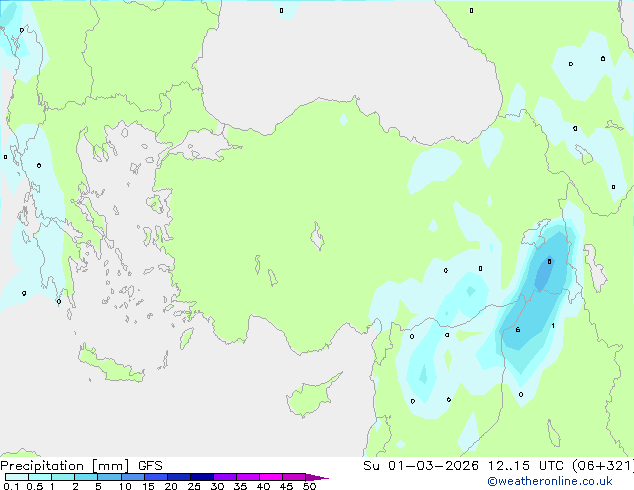Select the 1–2 mm legend swatch
The image size is (634, 490).
63,477
